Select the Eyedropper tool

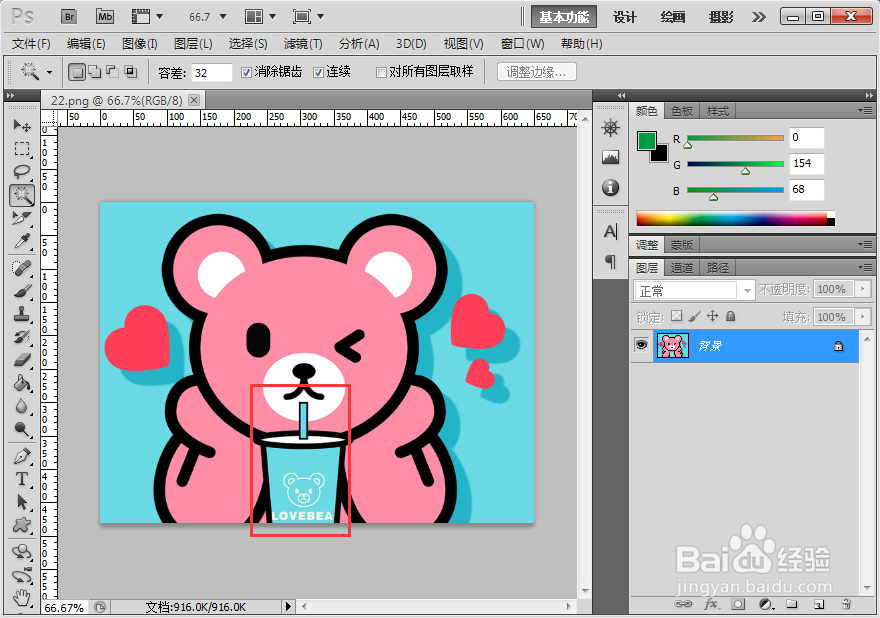[22, 241]
